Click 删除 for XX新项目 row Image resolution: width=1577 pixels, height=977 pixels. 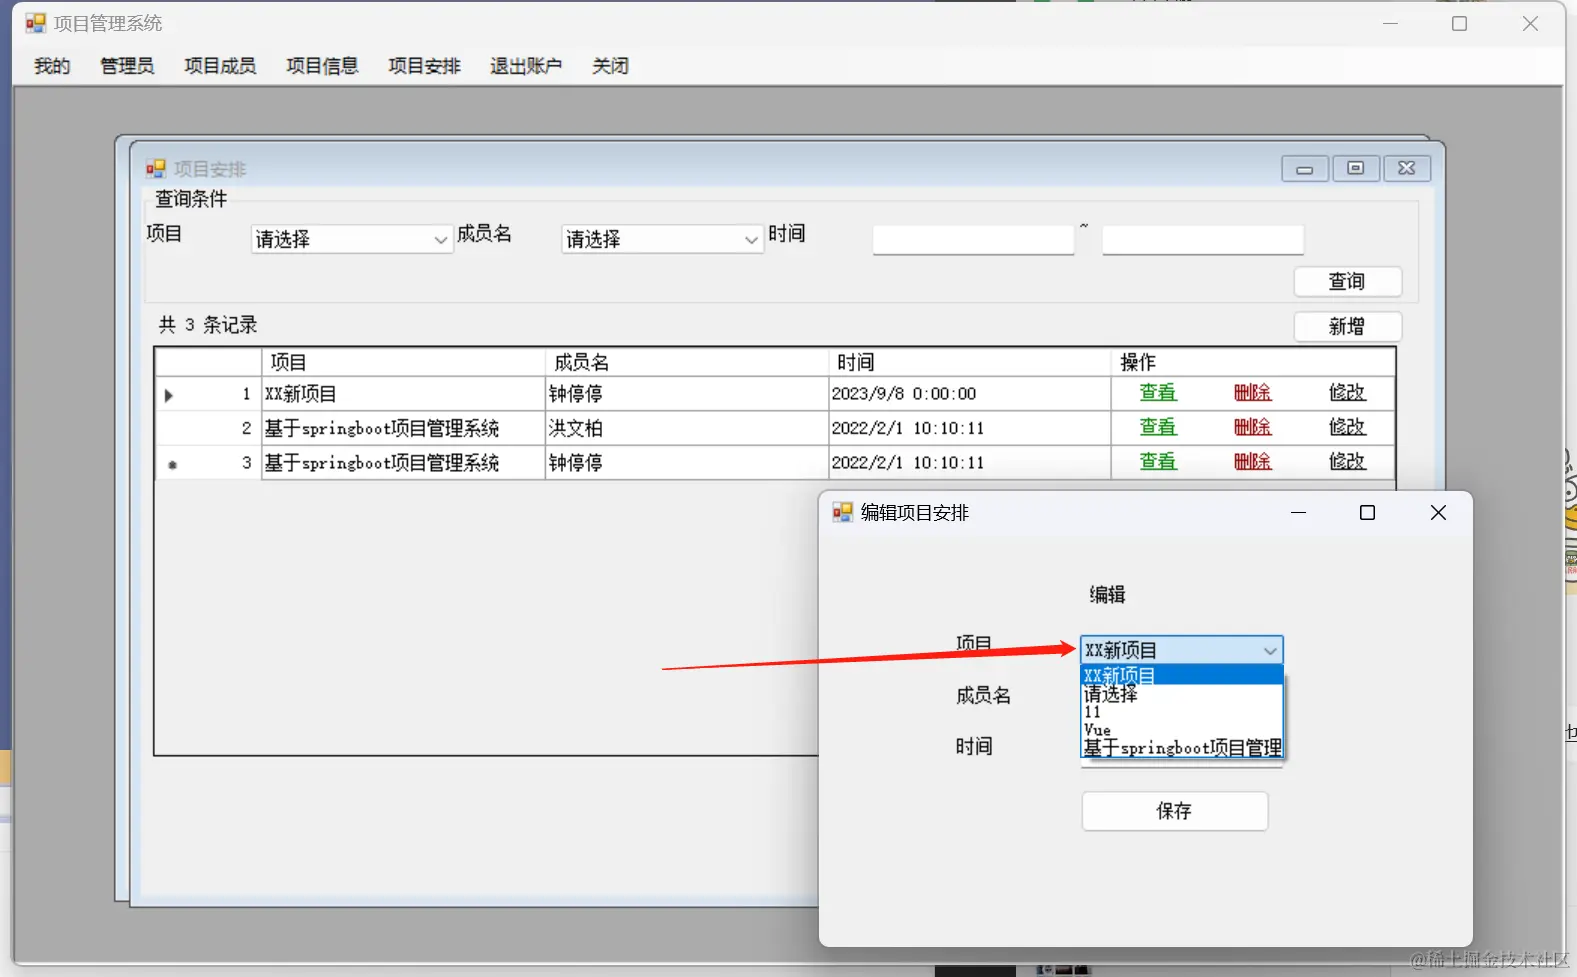pos(1252,393)
